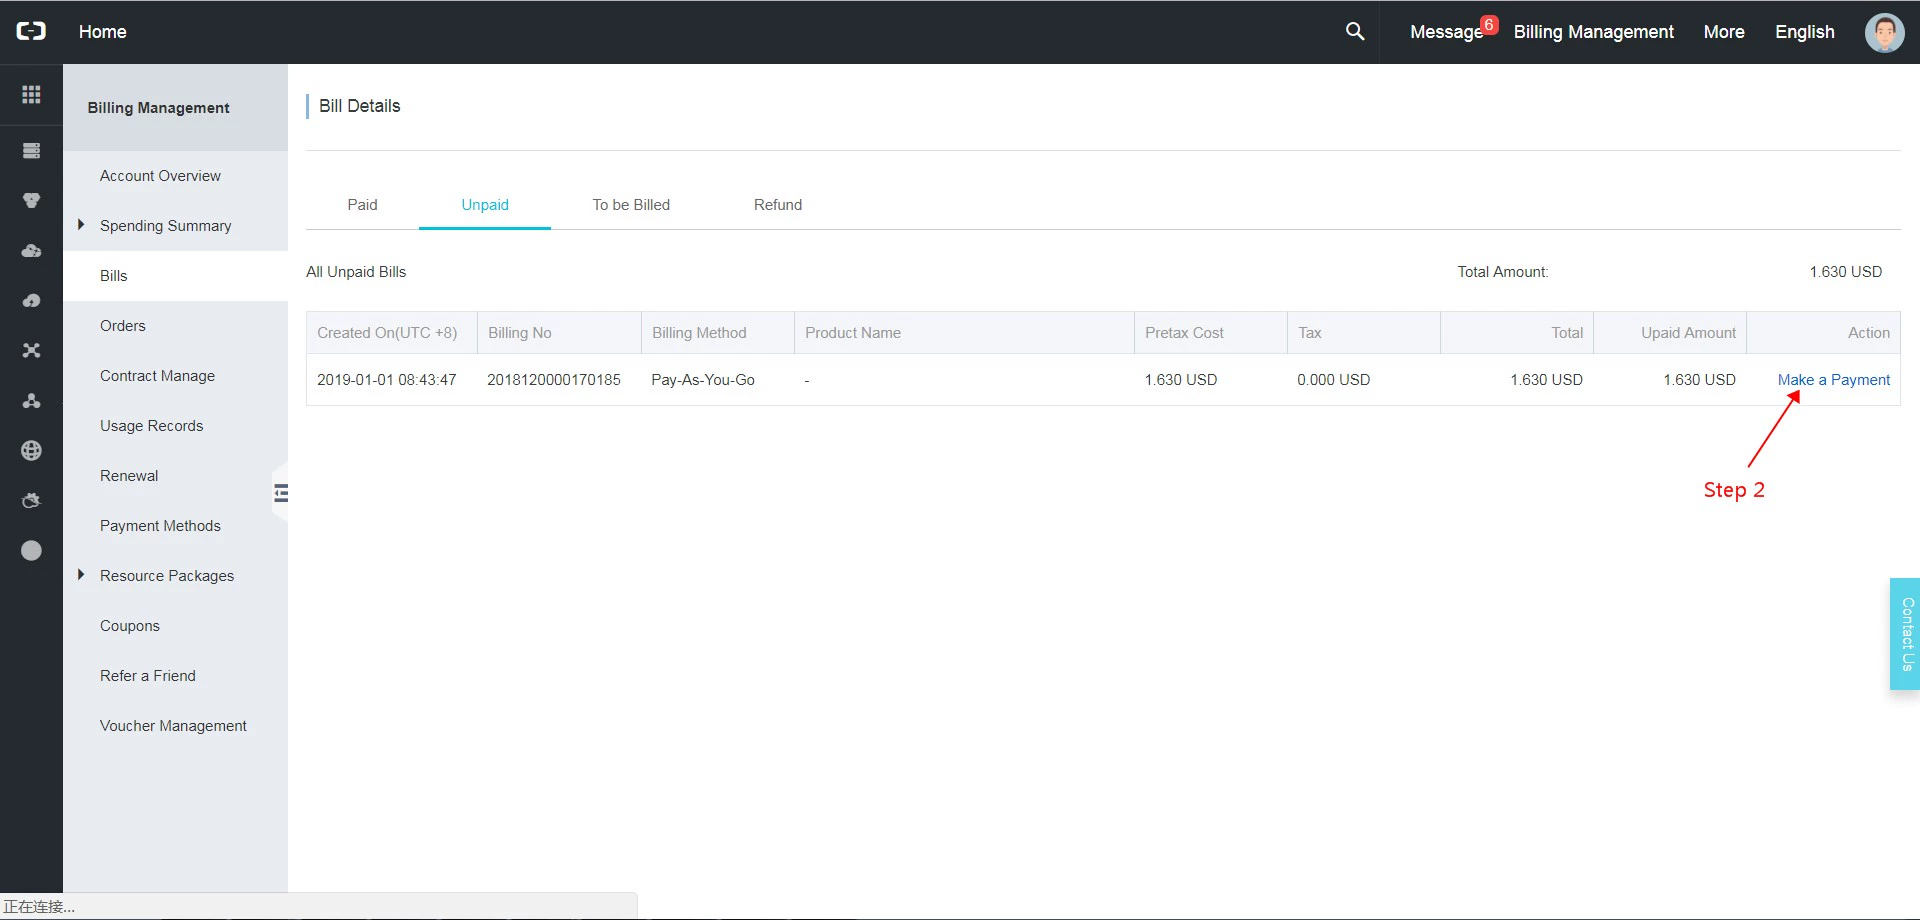The width and height of the screenshot is (1920, 920).
Task: Click the cloud database icon in sidebar
Action: point(31,251)
